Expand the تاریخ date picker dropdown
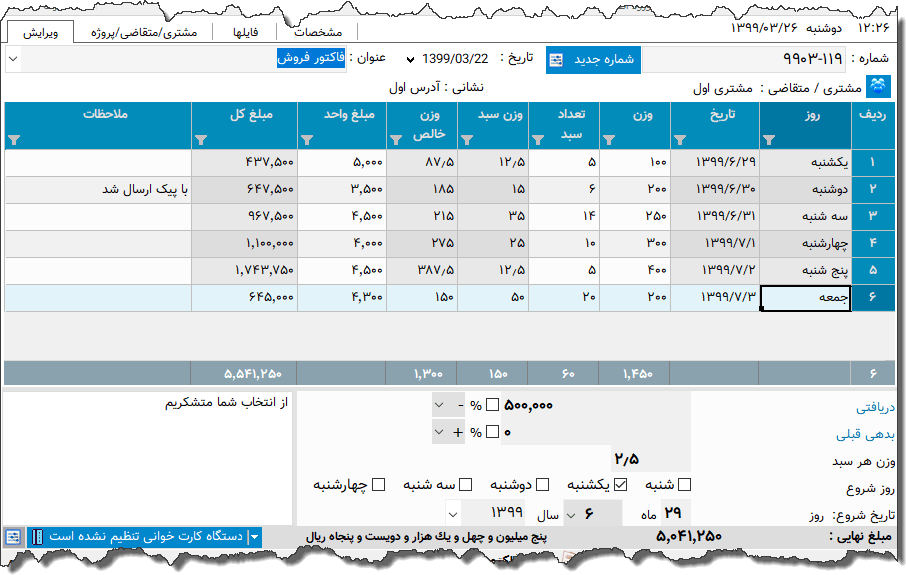The image size is (906, 575). 410,59
